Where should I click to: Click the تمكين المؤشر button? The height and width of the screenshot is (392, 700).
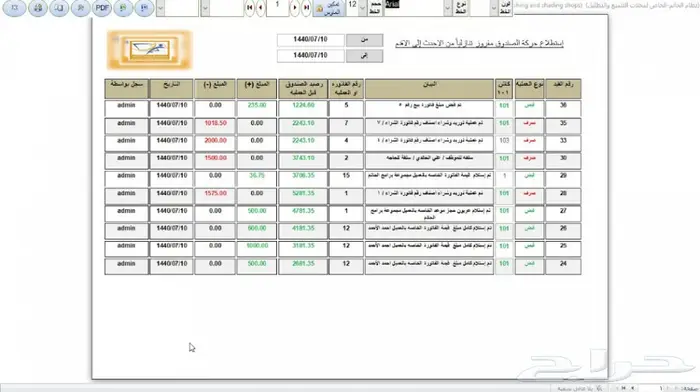pyautogui.click(x=329, y=8)
